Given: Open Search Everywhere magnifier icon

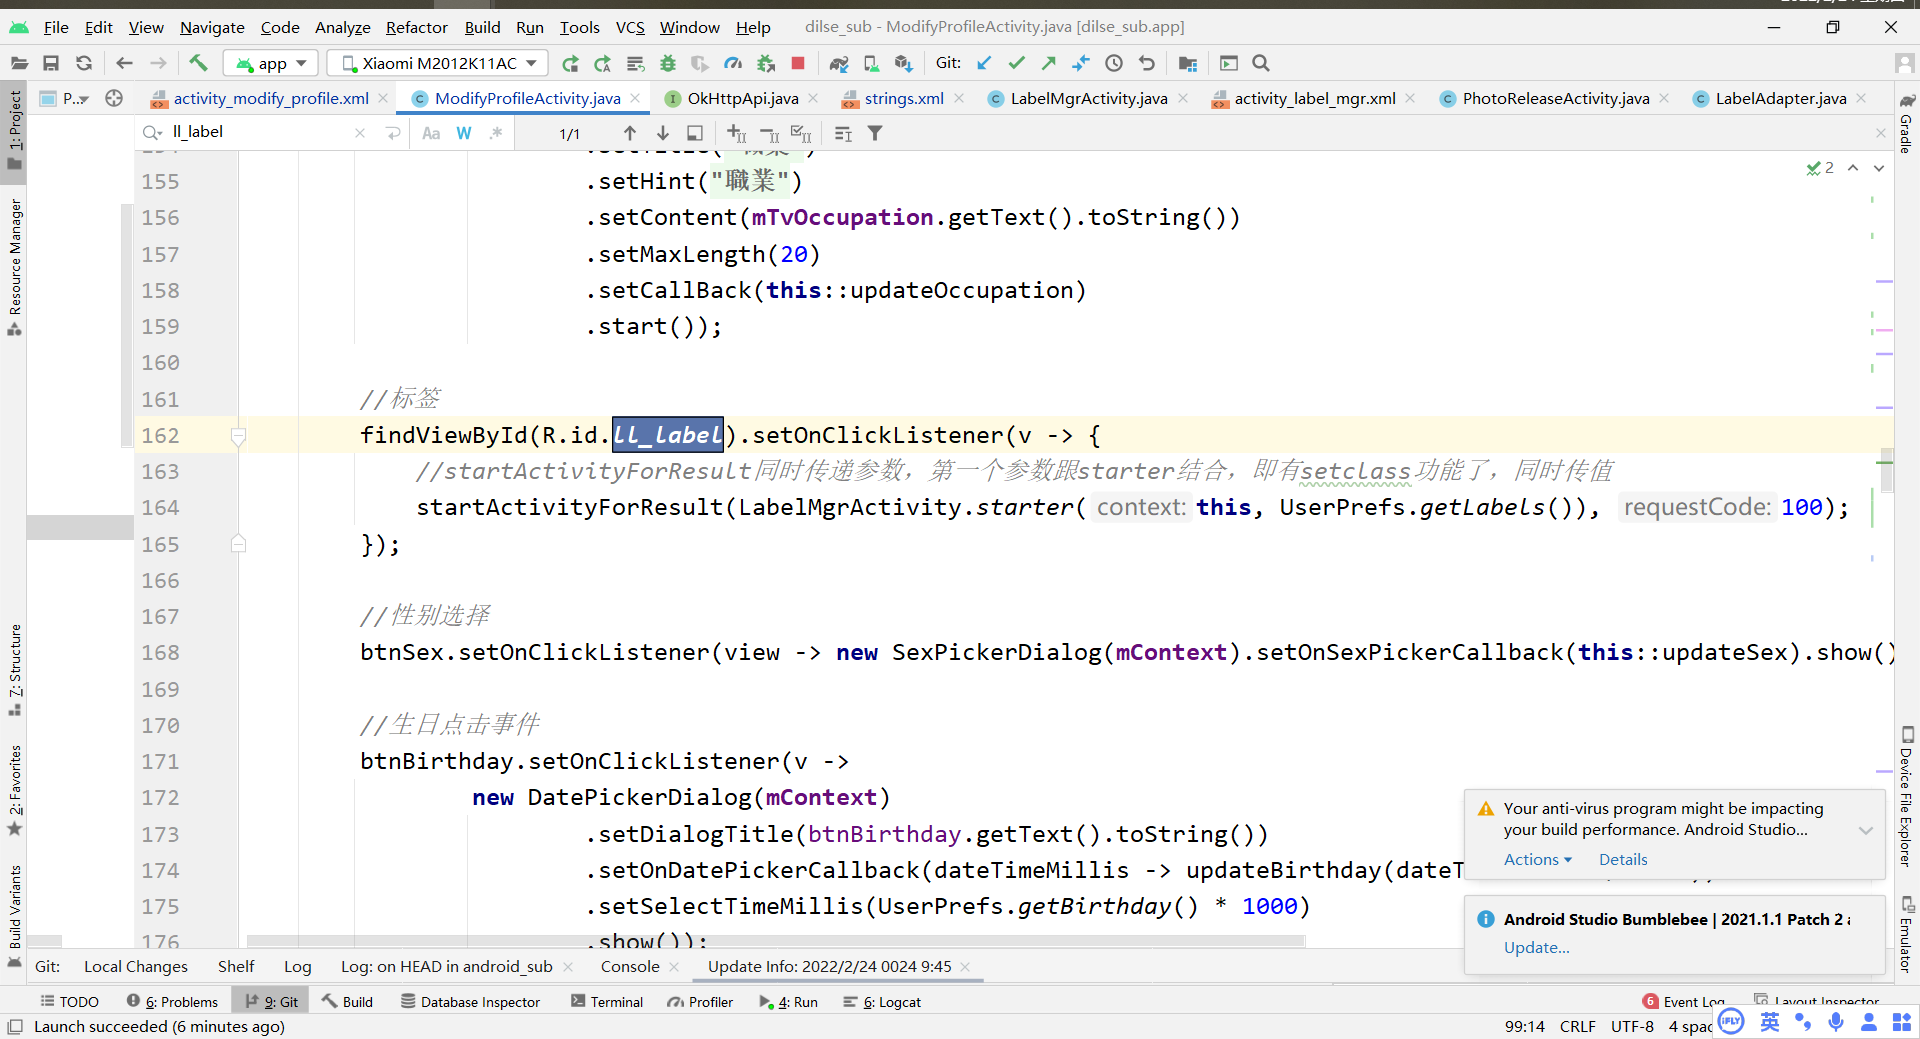Looking at the screenshot, I should coord(1261,63).
